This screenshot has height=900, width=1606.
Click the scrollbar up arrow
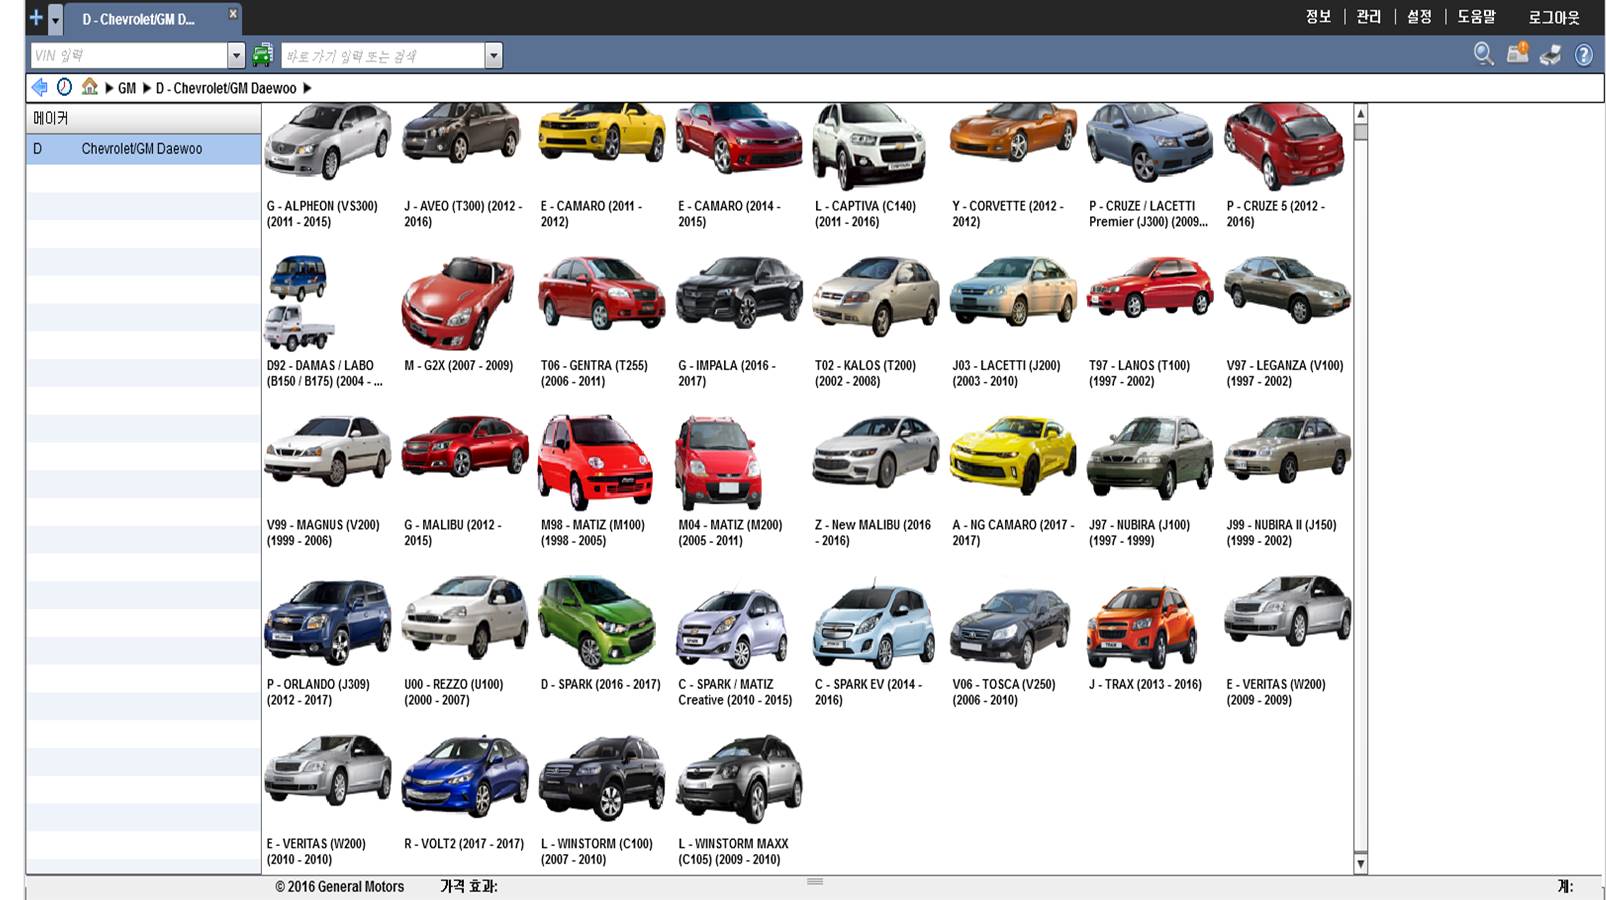1360,113
